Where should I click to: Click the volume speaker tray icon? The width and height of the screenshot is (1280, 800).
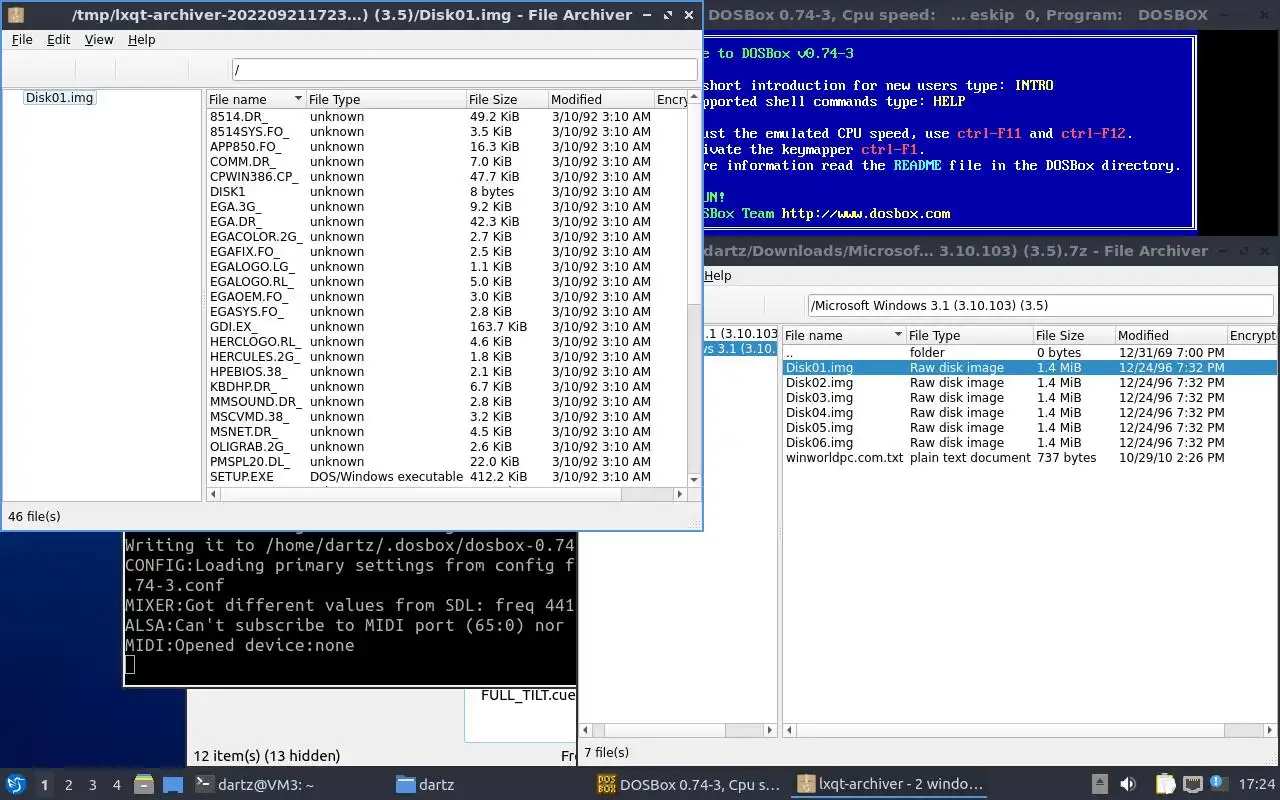pyautogui.click(x=1128, y=785)
